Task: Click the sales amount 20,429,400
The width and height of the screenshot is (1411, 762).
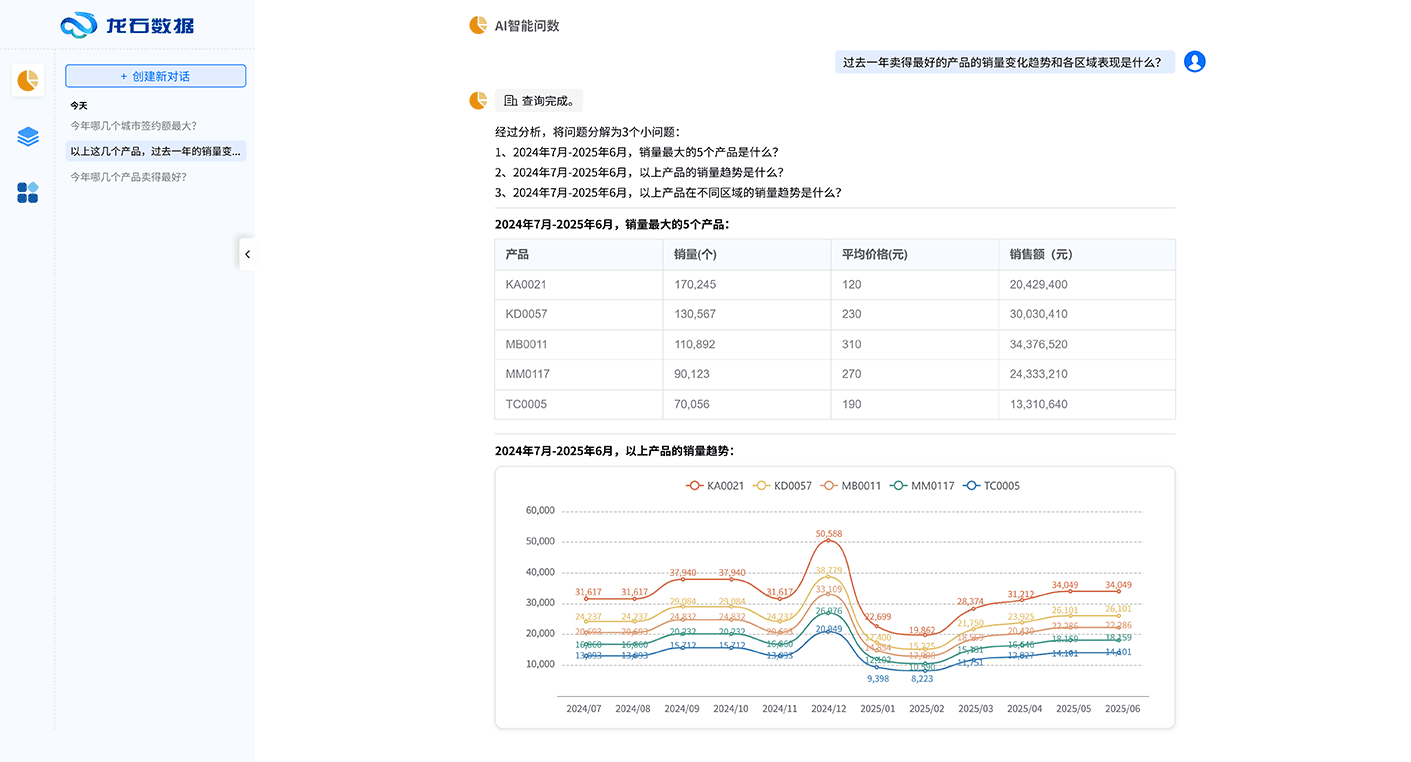Action: point(1038,285)
